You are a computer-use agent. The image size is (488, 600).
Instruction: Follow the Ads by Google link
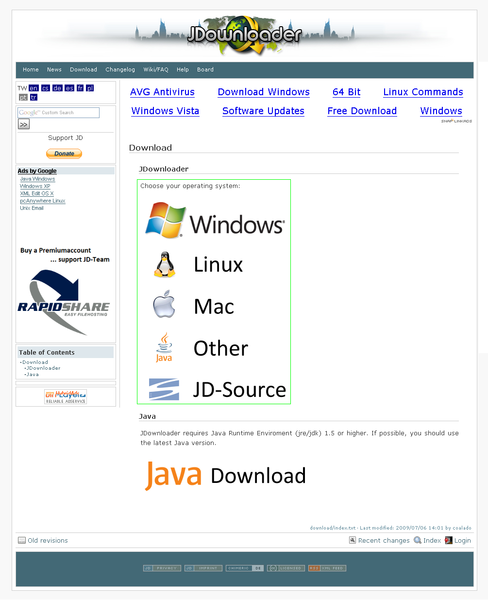[x=37, y=171]
